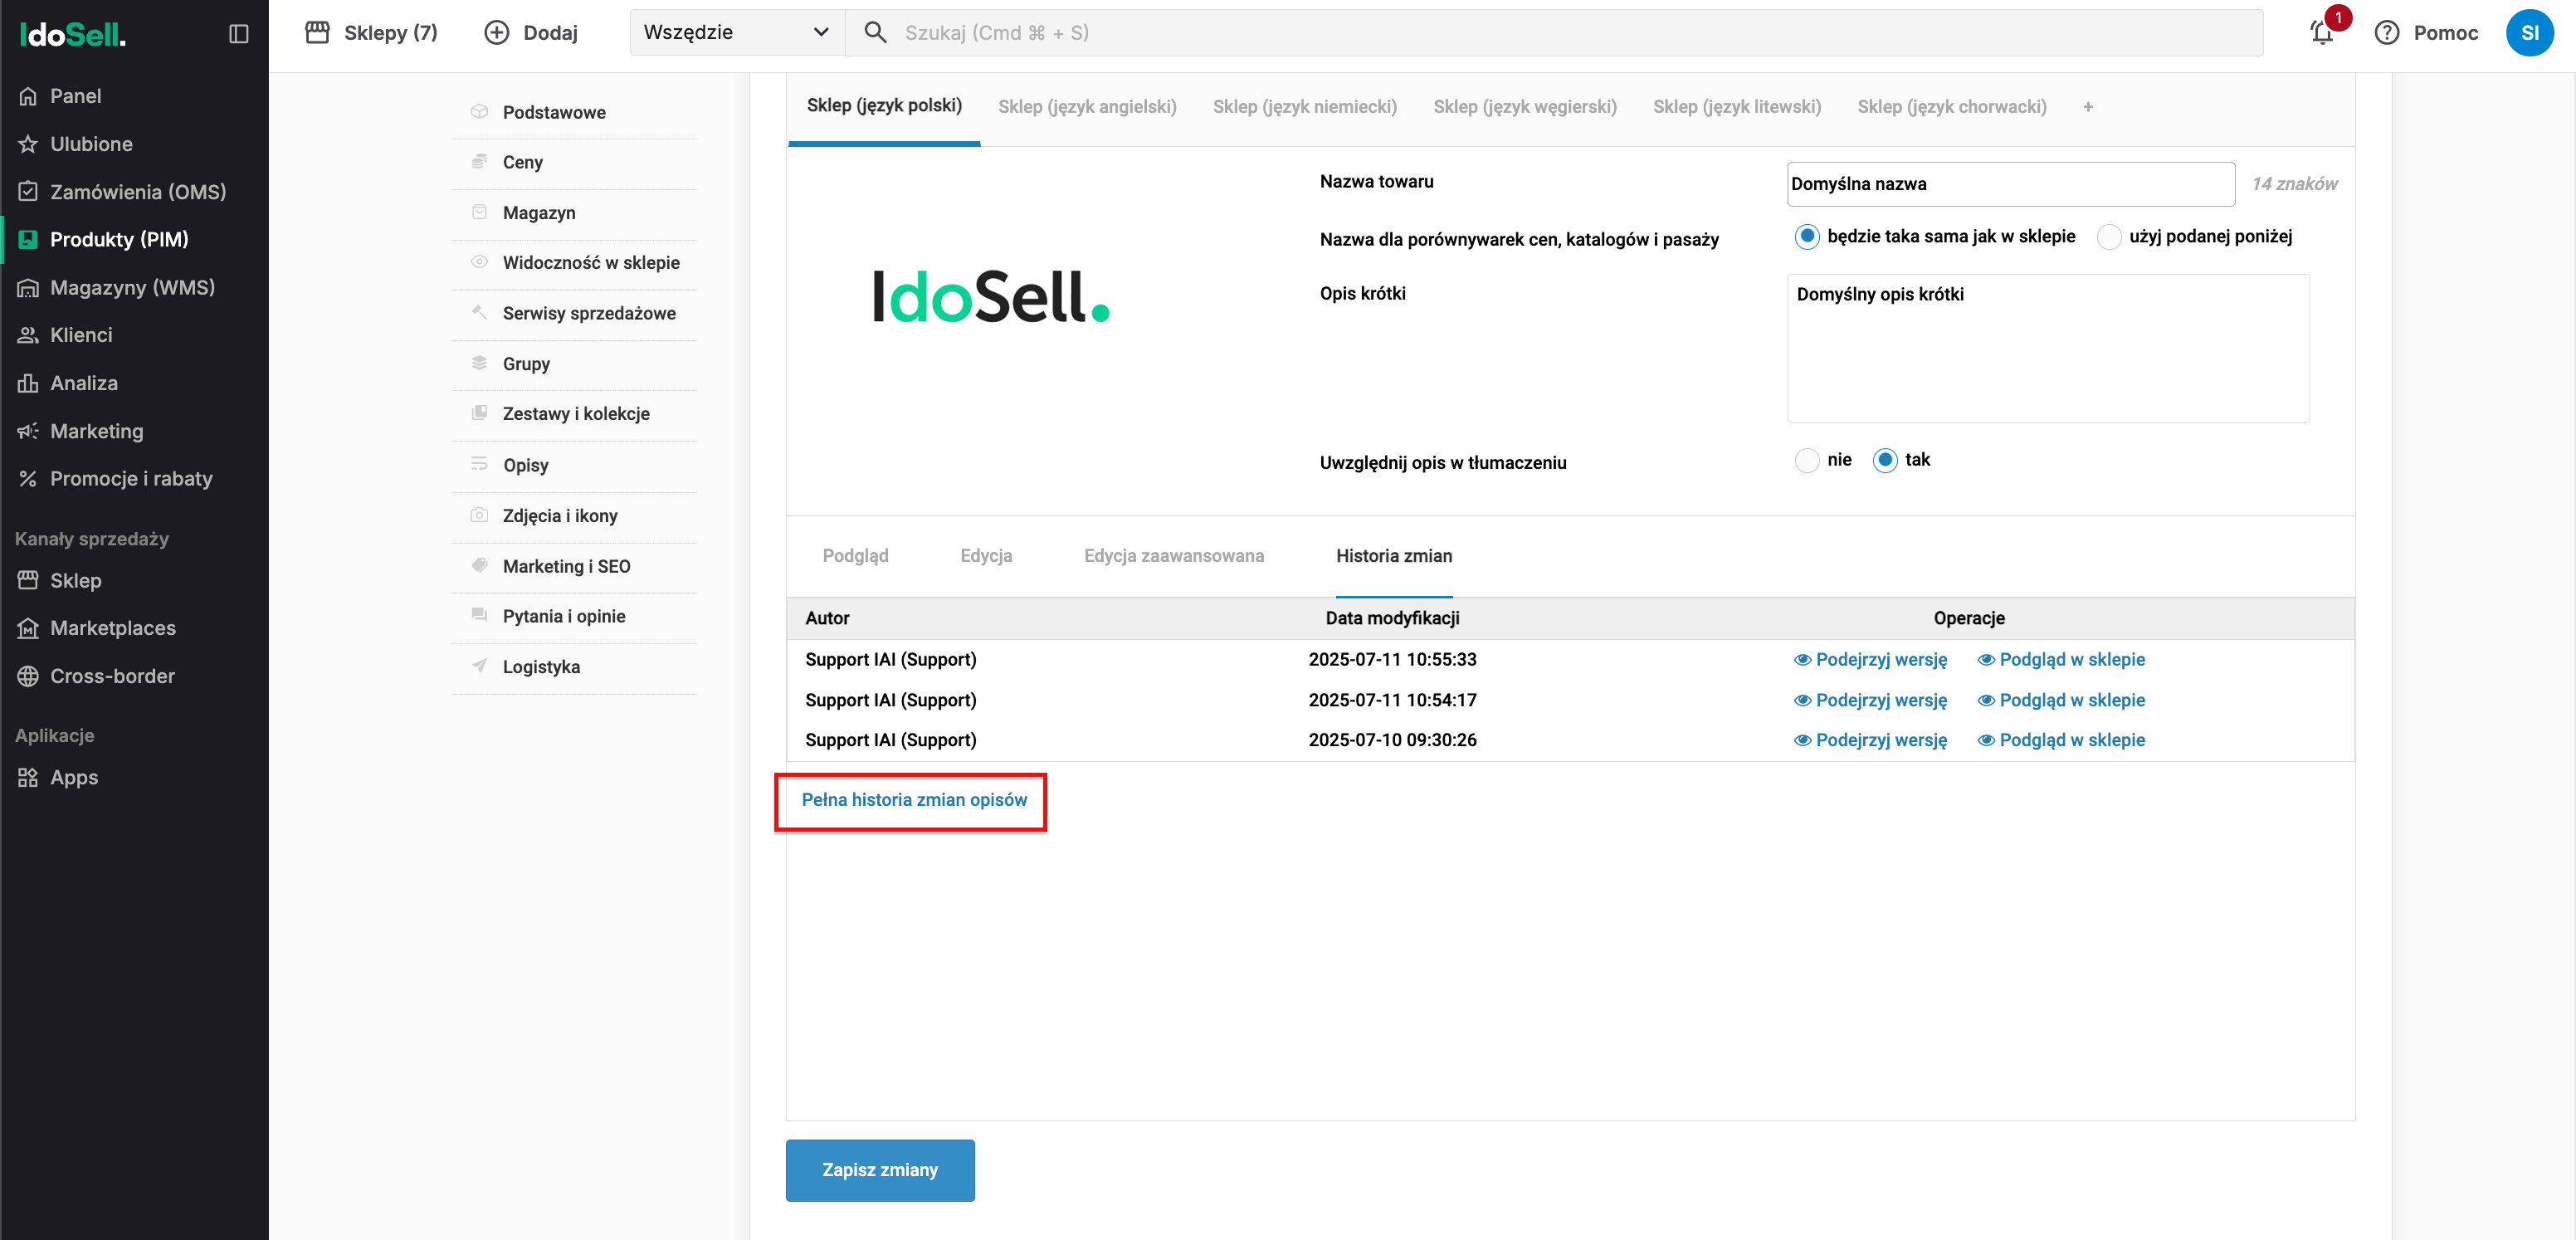Switch to Sklep (język węgierski) tab
This screenshot has height=1240, width=2576.
pyautogui.click(x=1524, y=107)
